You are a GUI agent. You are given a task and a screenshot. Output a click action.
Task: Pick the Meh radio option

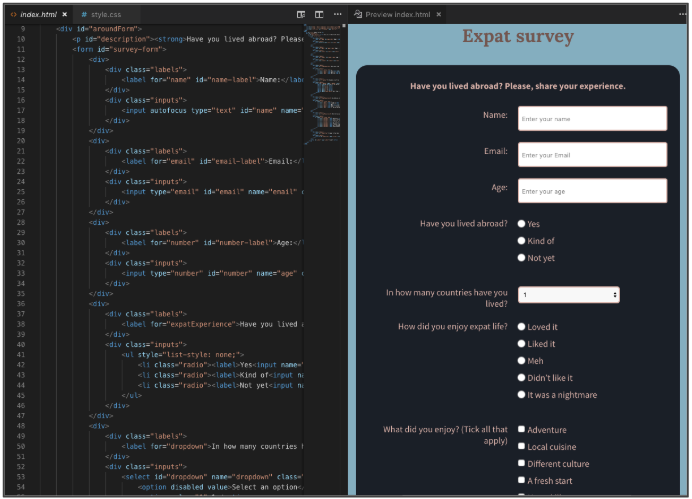521,360
